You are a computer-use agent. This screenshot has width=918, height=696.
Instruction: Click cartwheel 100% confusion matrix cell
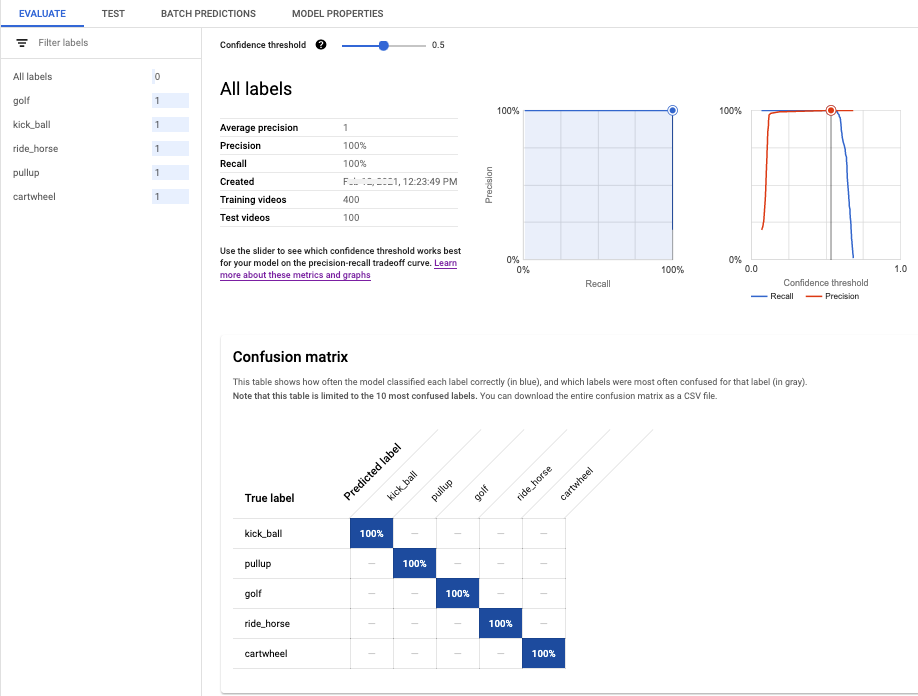coord(543,653)
